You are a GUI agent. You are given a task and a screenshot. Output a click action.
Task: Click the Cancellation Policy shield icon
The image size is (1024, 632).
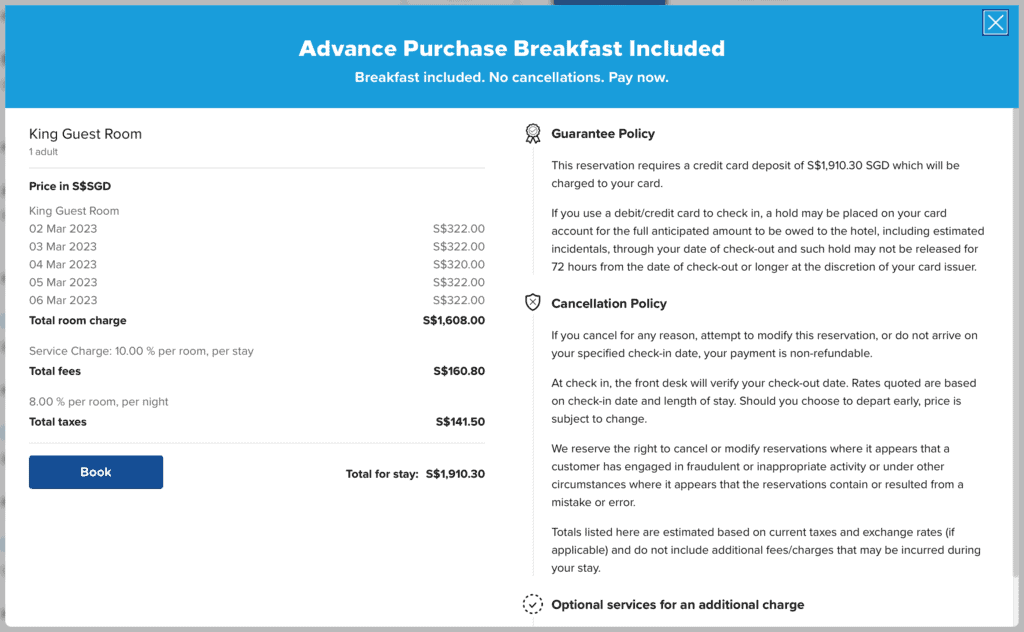[532, 303]
